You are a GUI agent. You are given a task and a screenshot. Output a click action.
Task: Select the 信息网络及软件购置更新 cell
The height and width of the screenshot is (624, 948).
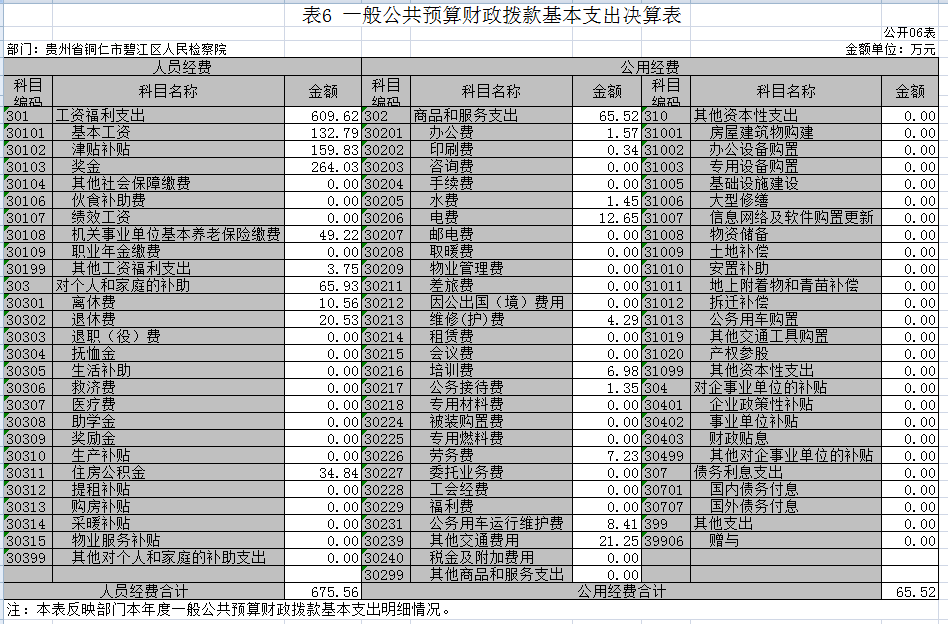tap(791, 217)
